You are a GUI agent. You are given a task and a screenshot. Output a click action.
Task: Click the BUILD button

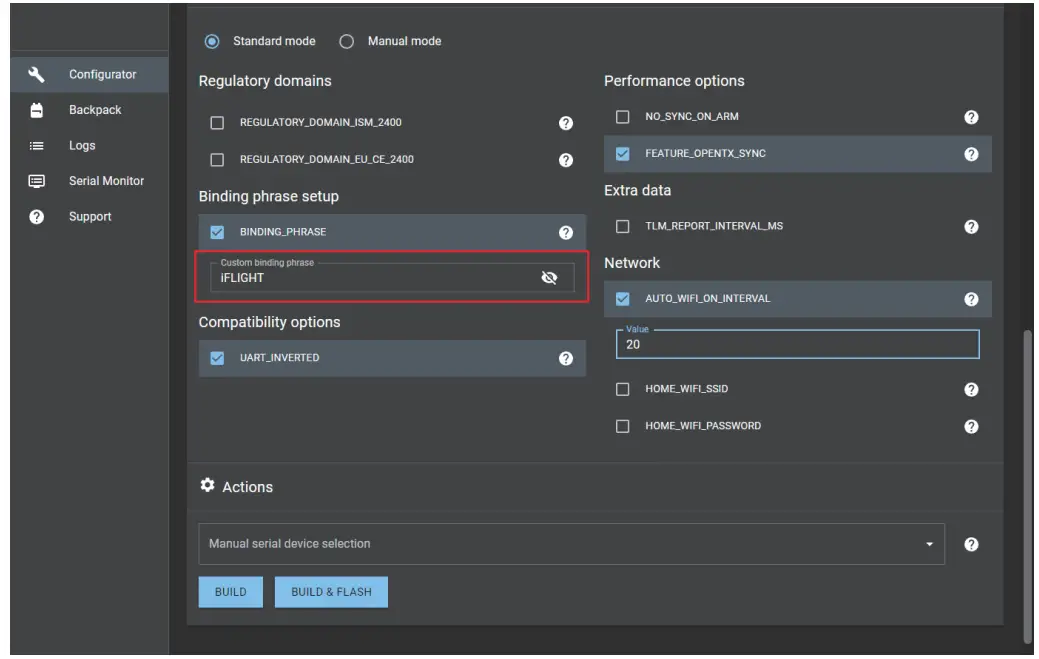click(230, 592)
